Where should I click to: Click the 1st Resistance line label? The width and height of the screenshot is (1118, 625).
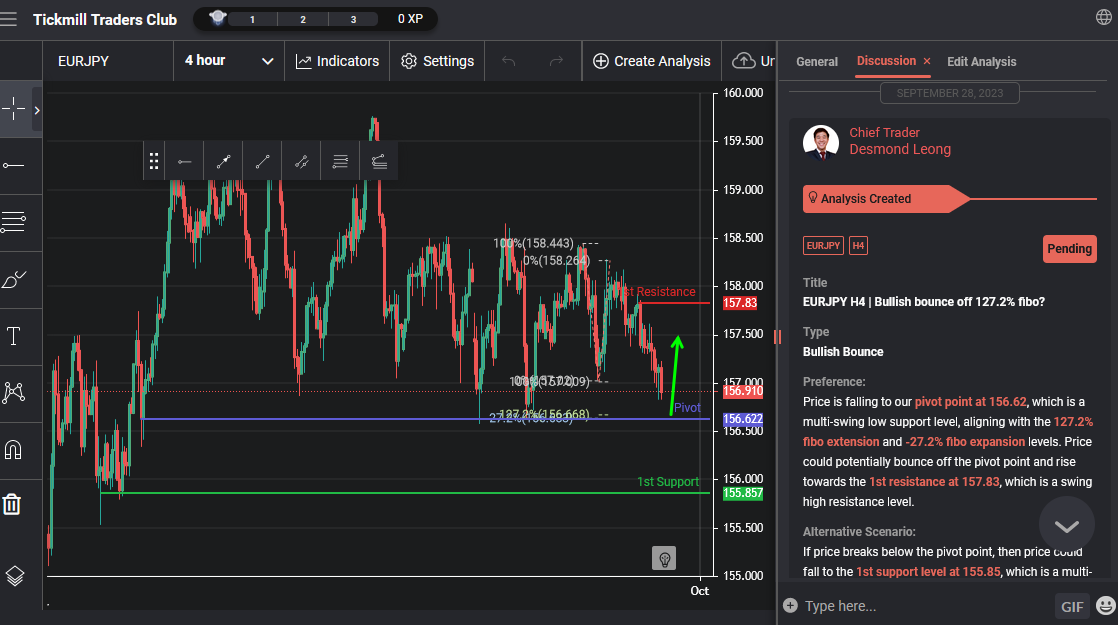point(655,291)
